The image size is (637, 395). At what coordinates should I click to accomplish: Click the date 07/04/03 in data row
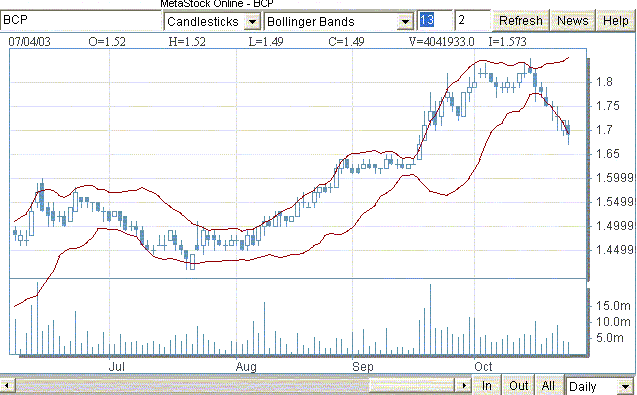(x=30, y=42)
